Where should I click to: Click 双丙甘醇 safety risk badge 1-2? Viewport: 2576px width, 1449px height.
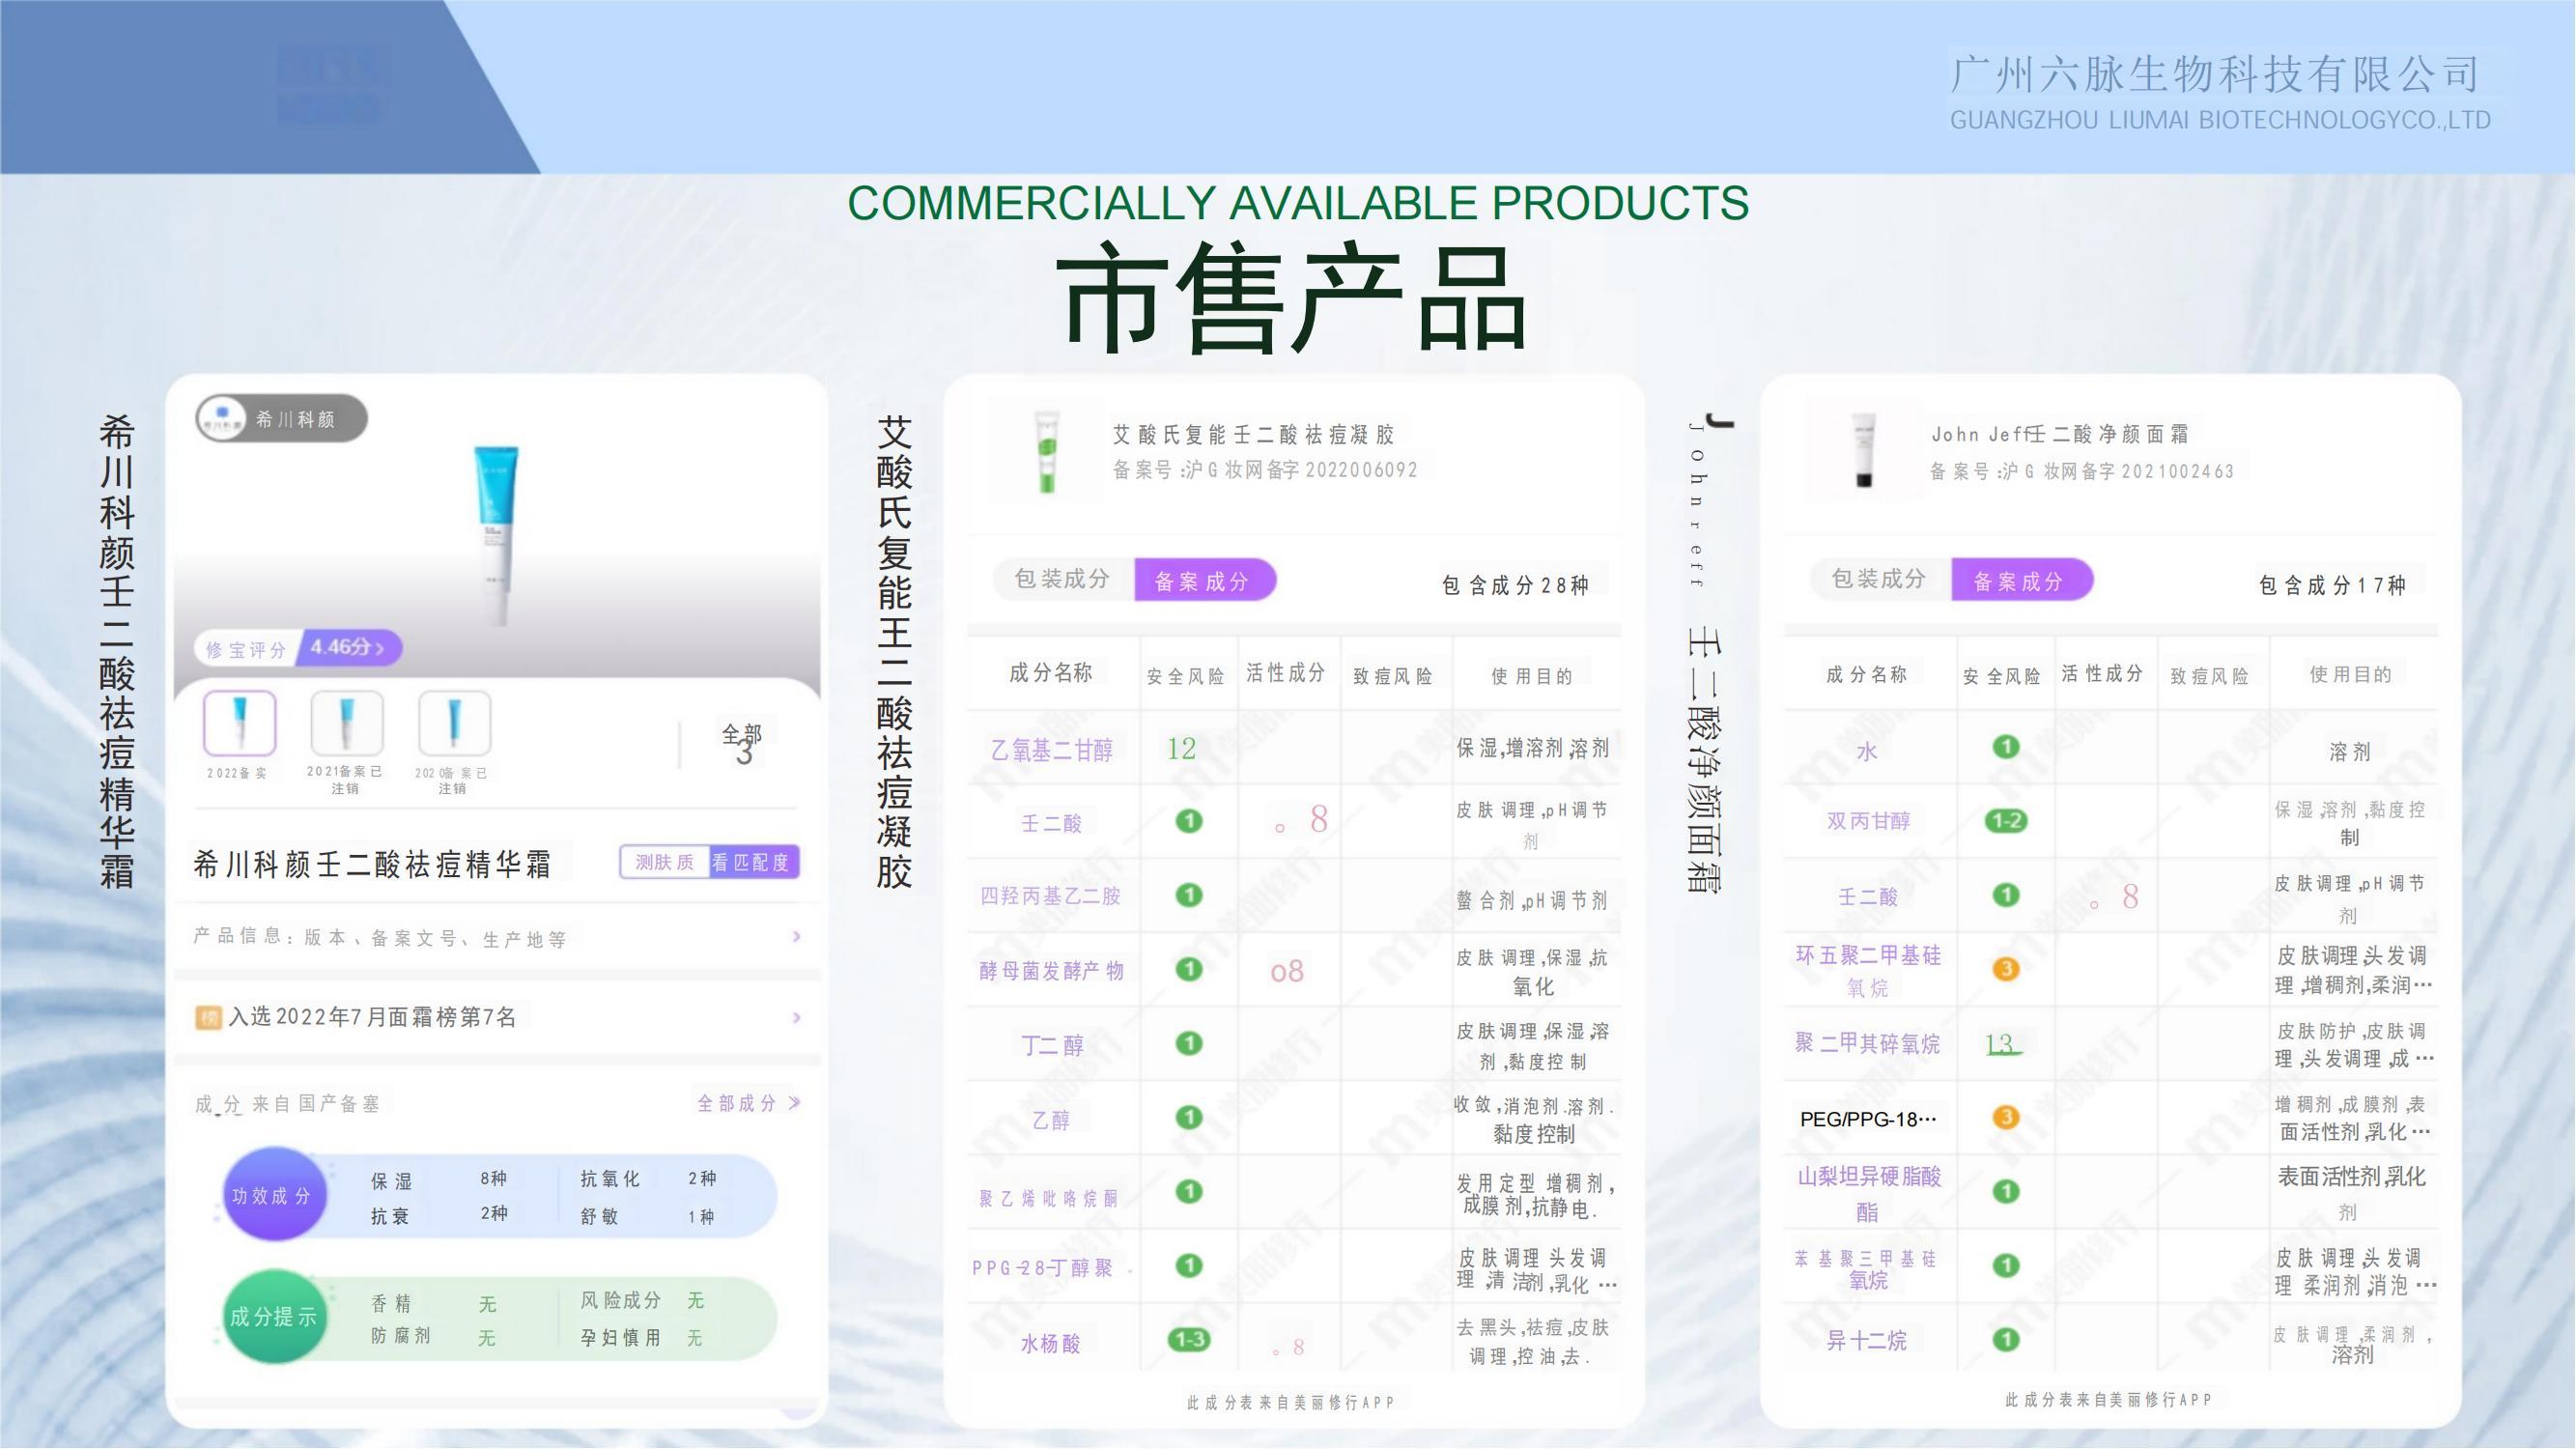[x=2006, y=821]
